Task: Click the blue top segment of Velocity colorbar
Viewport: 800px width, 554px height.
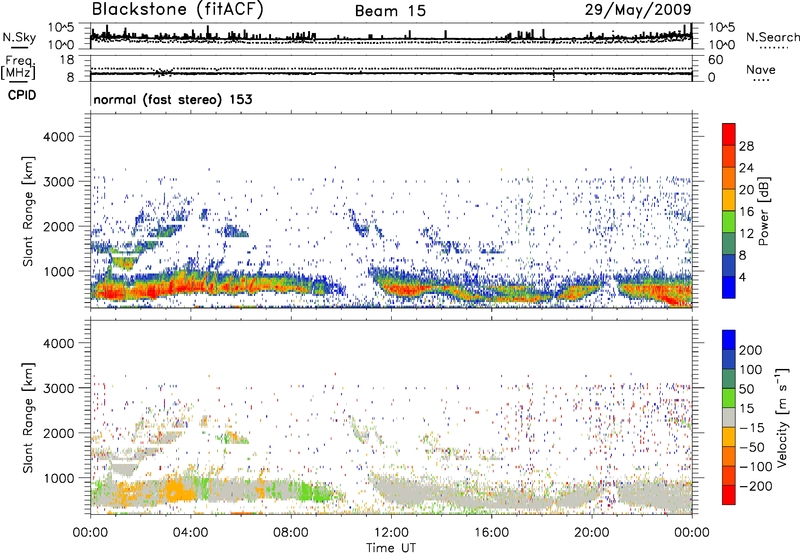Action: point(729,340)
